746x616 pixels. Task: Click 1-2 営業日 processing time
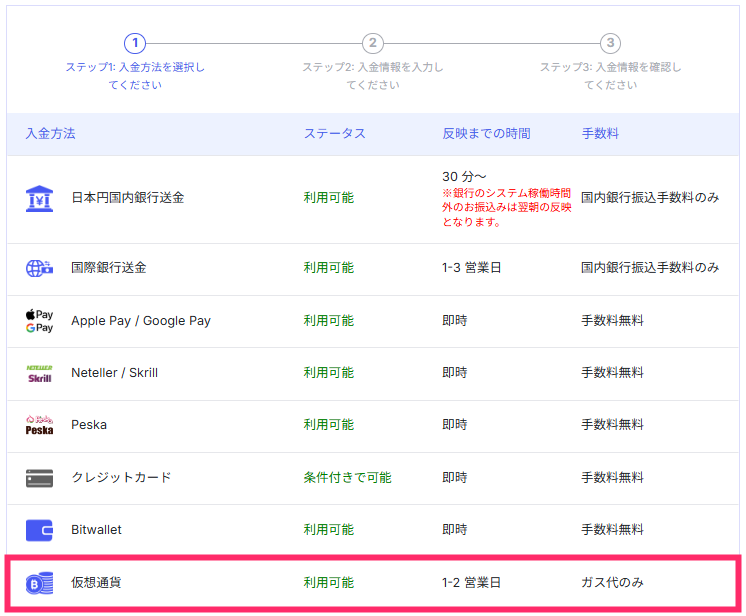471,582
